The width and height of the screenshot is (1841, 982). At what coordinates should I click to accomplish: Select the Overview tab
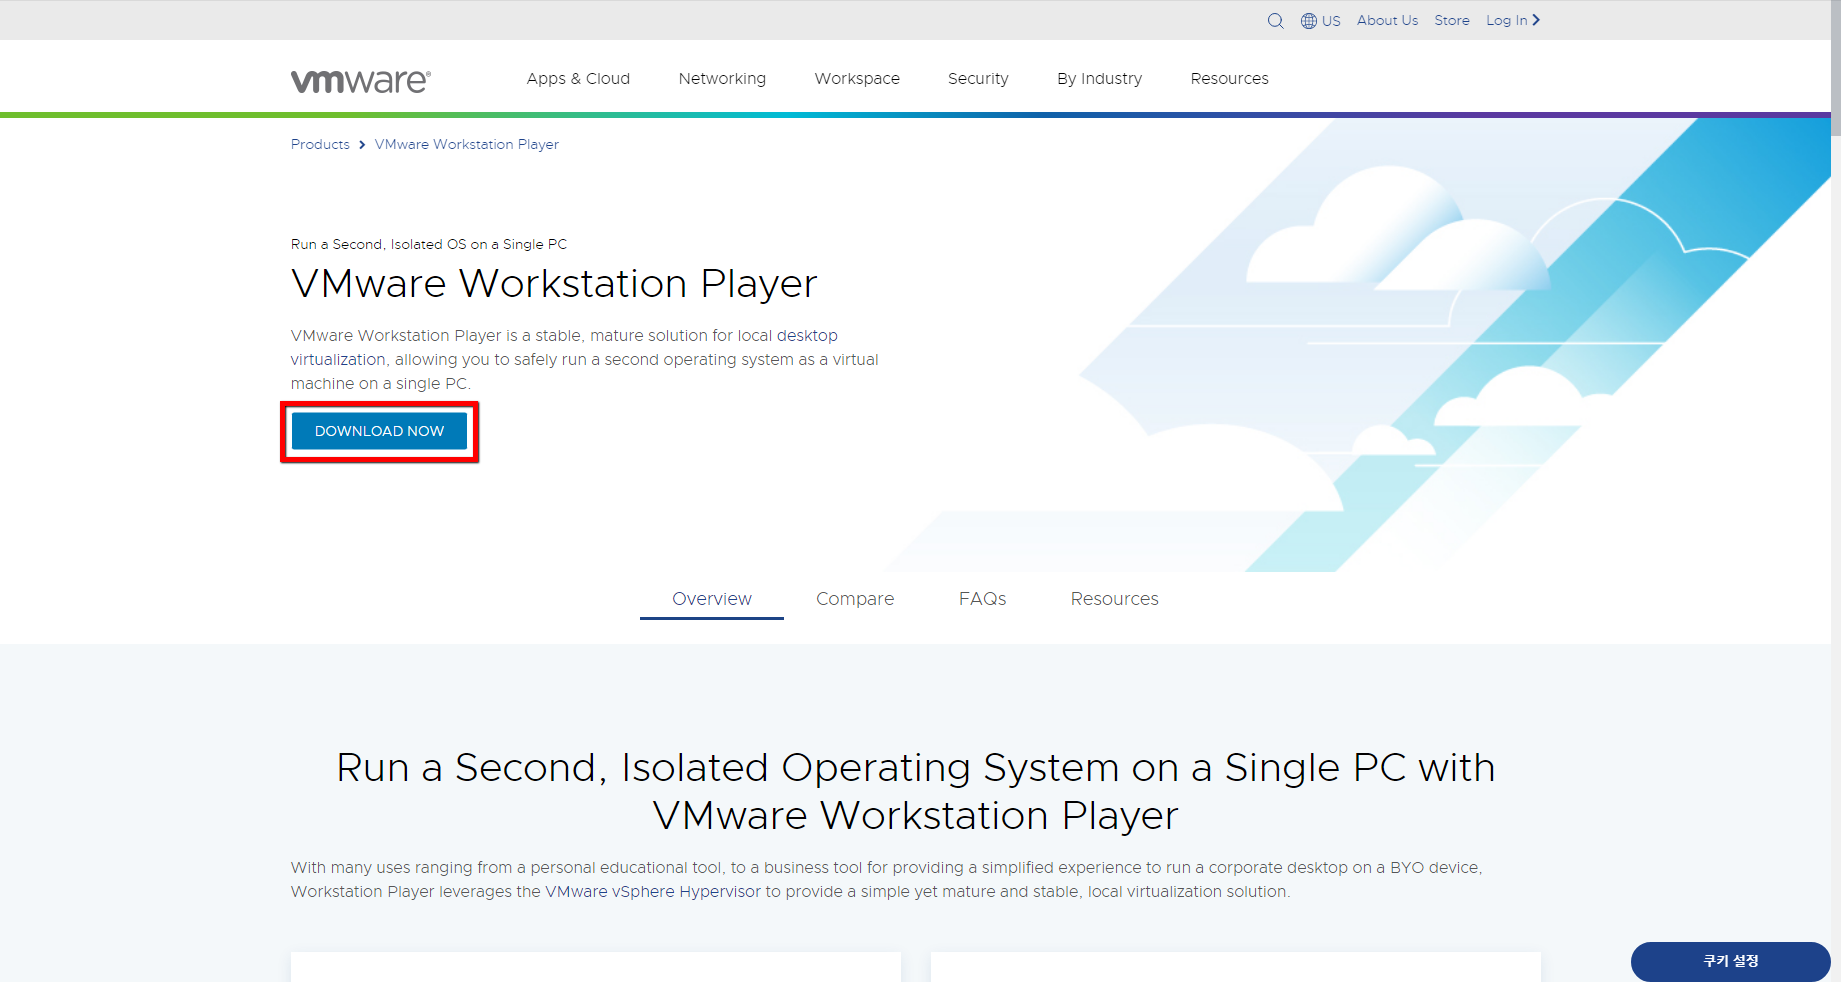coord(712,599)
